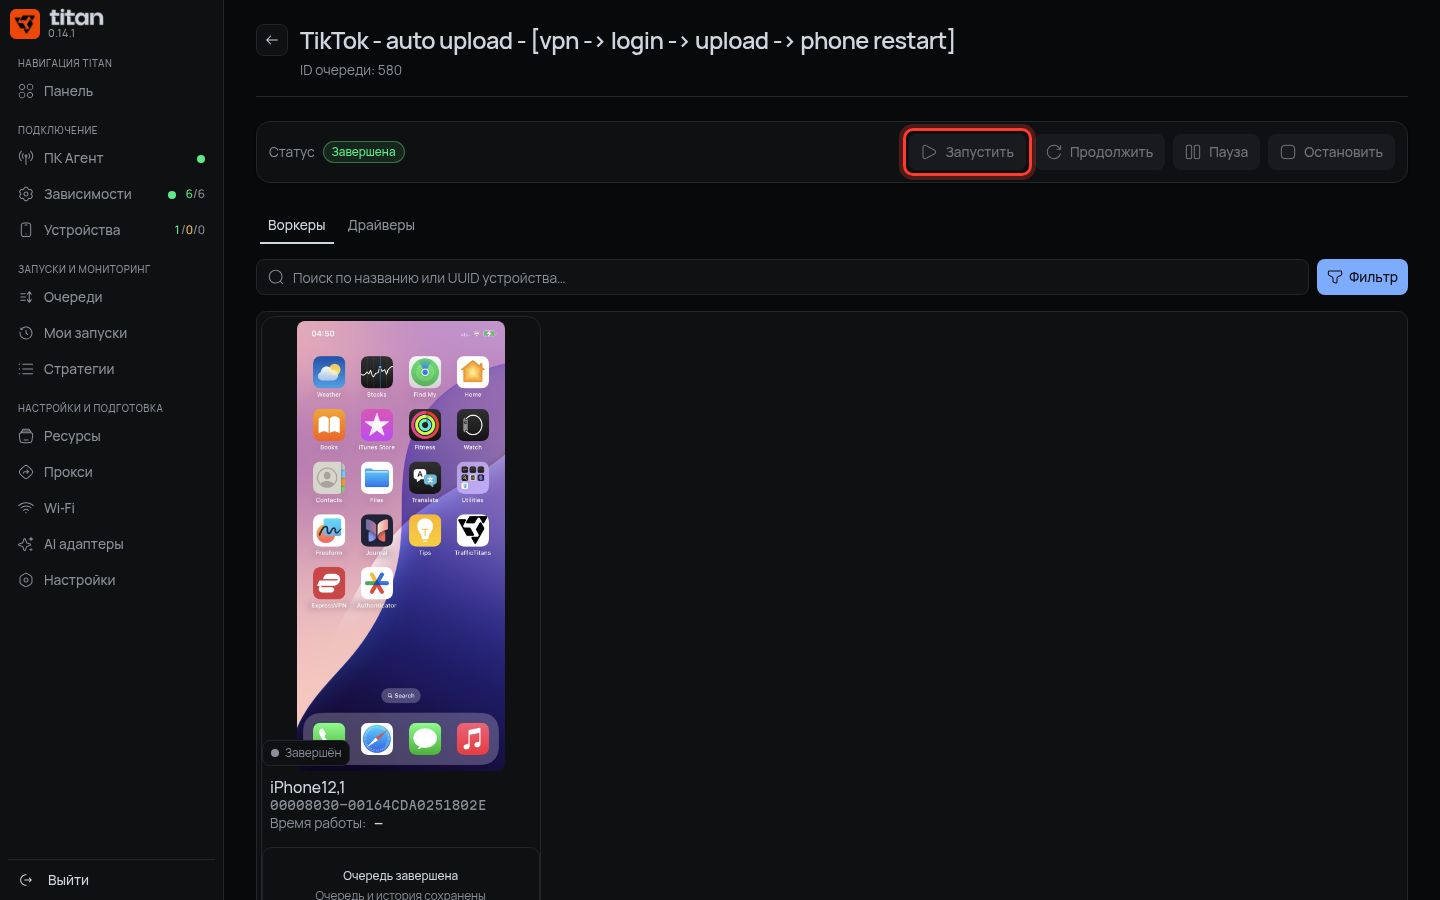Open Зависимости in the sidebar

pos(111,194)
